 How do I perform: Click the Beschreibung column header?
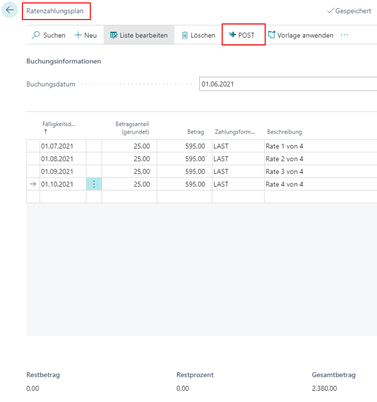(284, 132)
